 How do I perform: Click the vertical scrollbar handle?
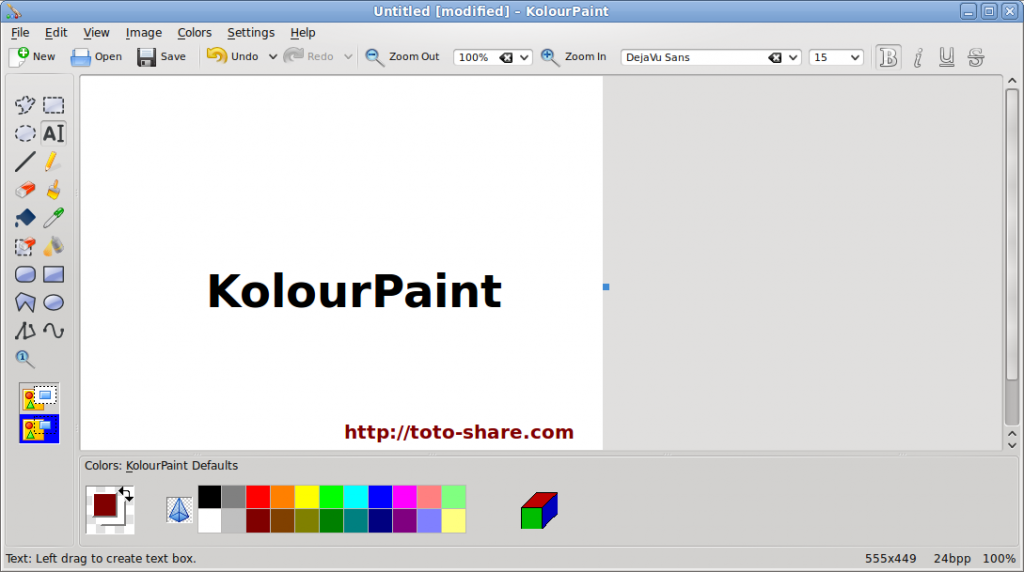pos(1012,235)
